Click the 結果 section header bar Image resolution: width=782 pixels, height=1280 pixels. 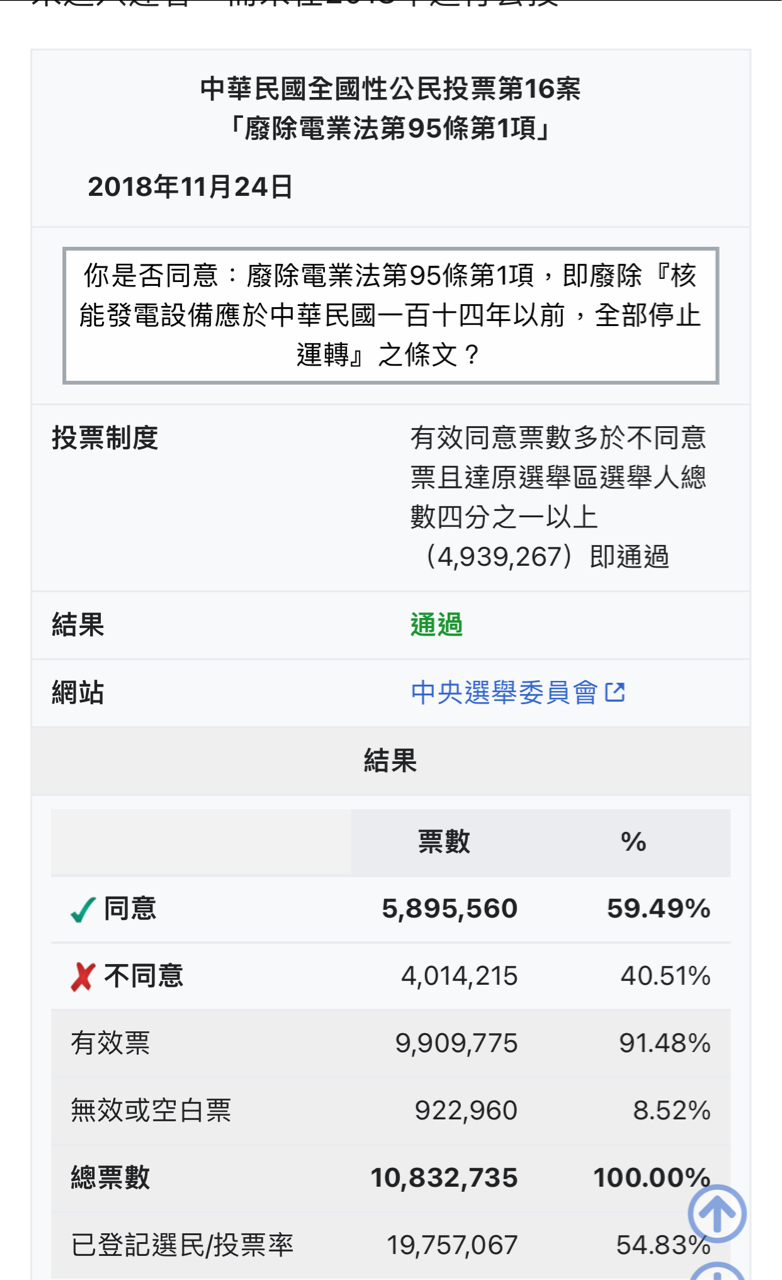coord(391,761)
